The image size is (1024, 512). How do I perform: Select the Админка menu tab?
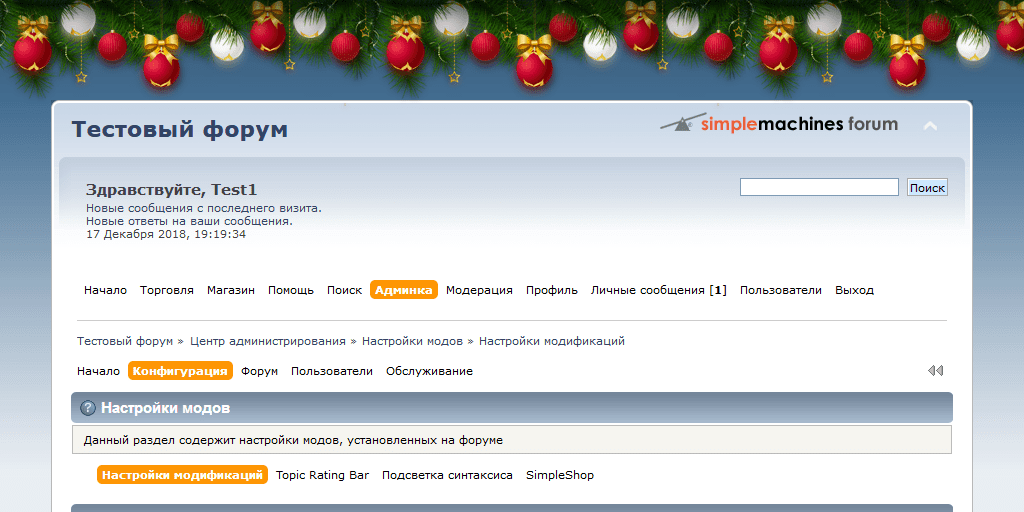[x=404, y=290]
